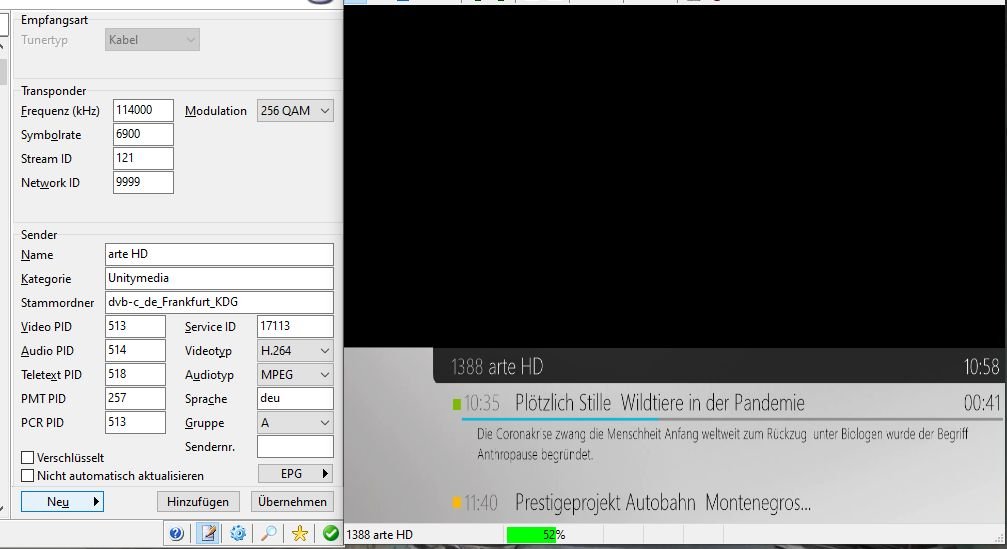The image size is (1007, 549).
Task: Expand the EPG arrow button
Action: pos(295,473)
